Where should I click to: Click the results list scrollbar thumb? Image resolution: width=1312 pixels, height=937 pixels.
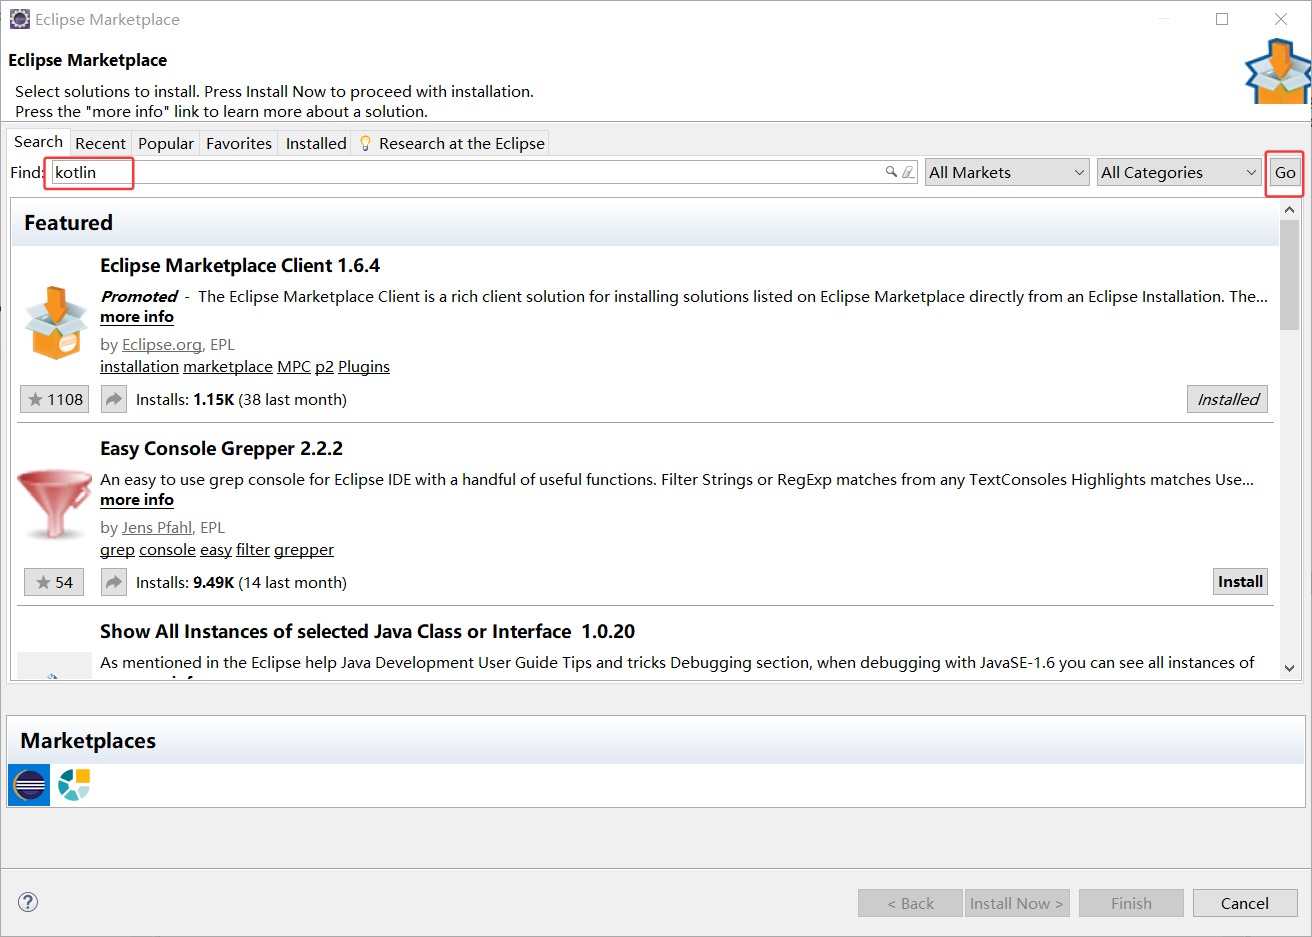pyautogui.click(x=1289, y=275)
